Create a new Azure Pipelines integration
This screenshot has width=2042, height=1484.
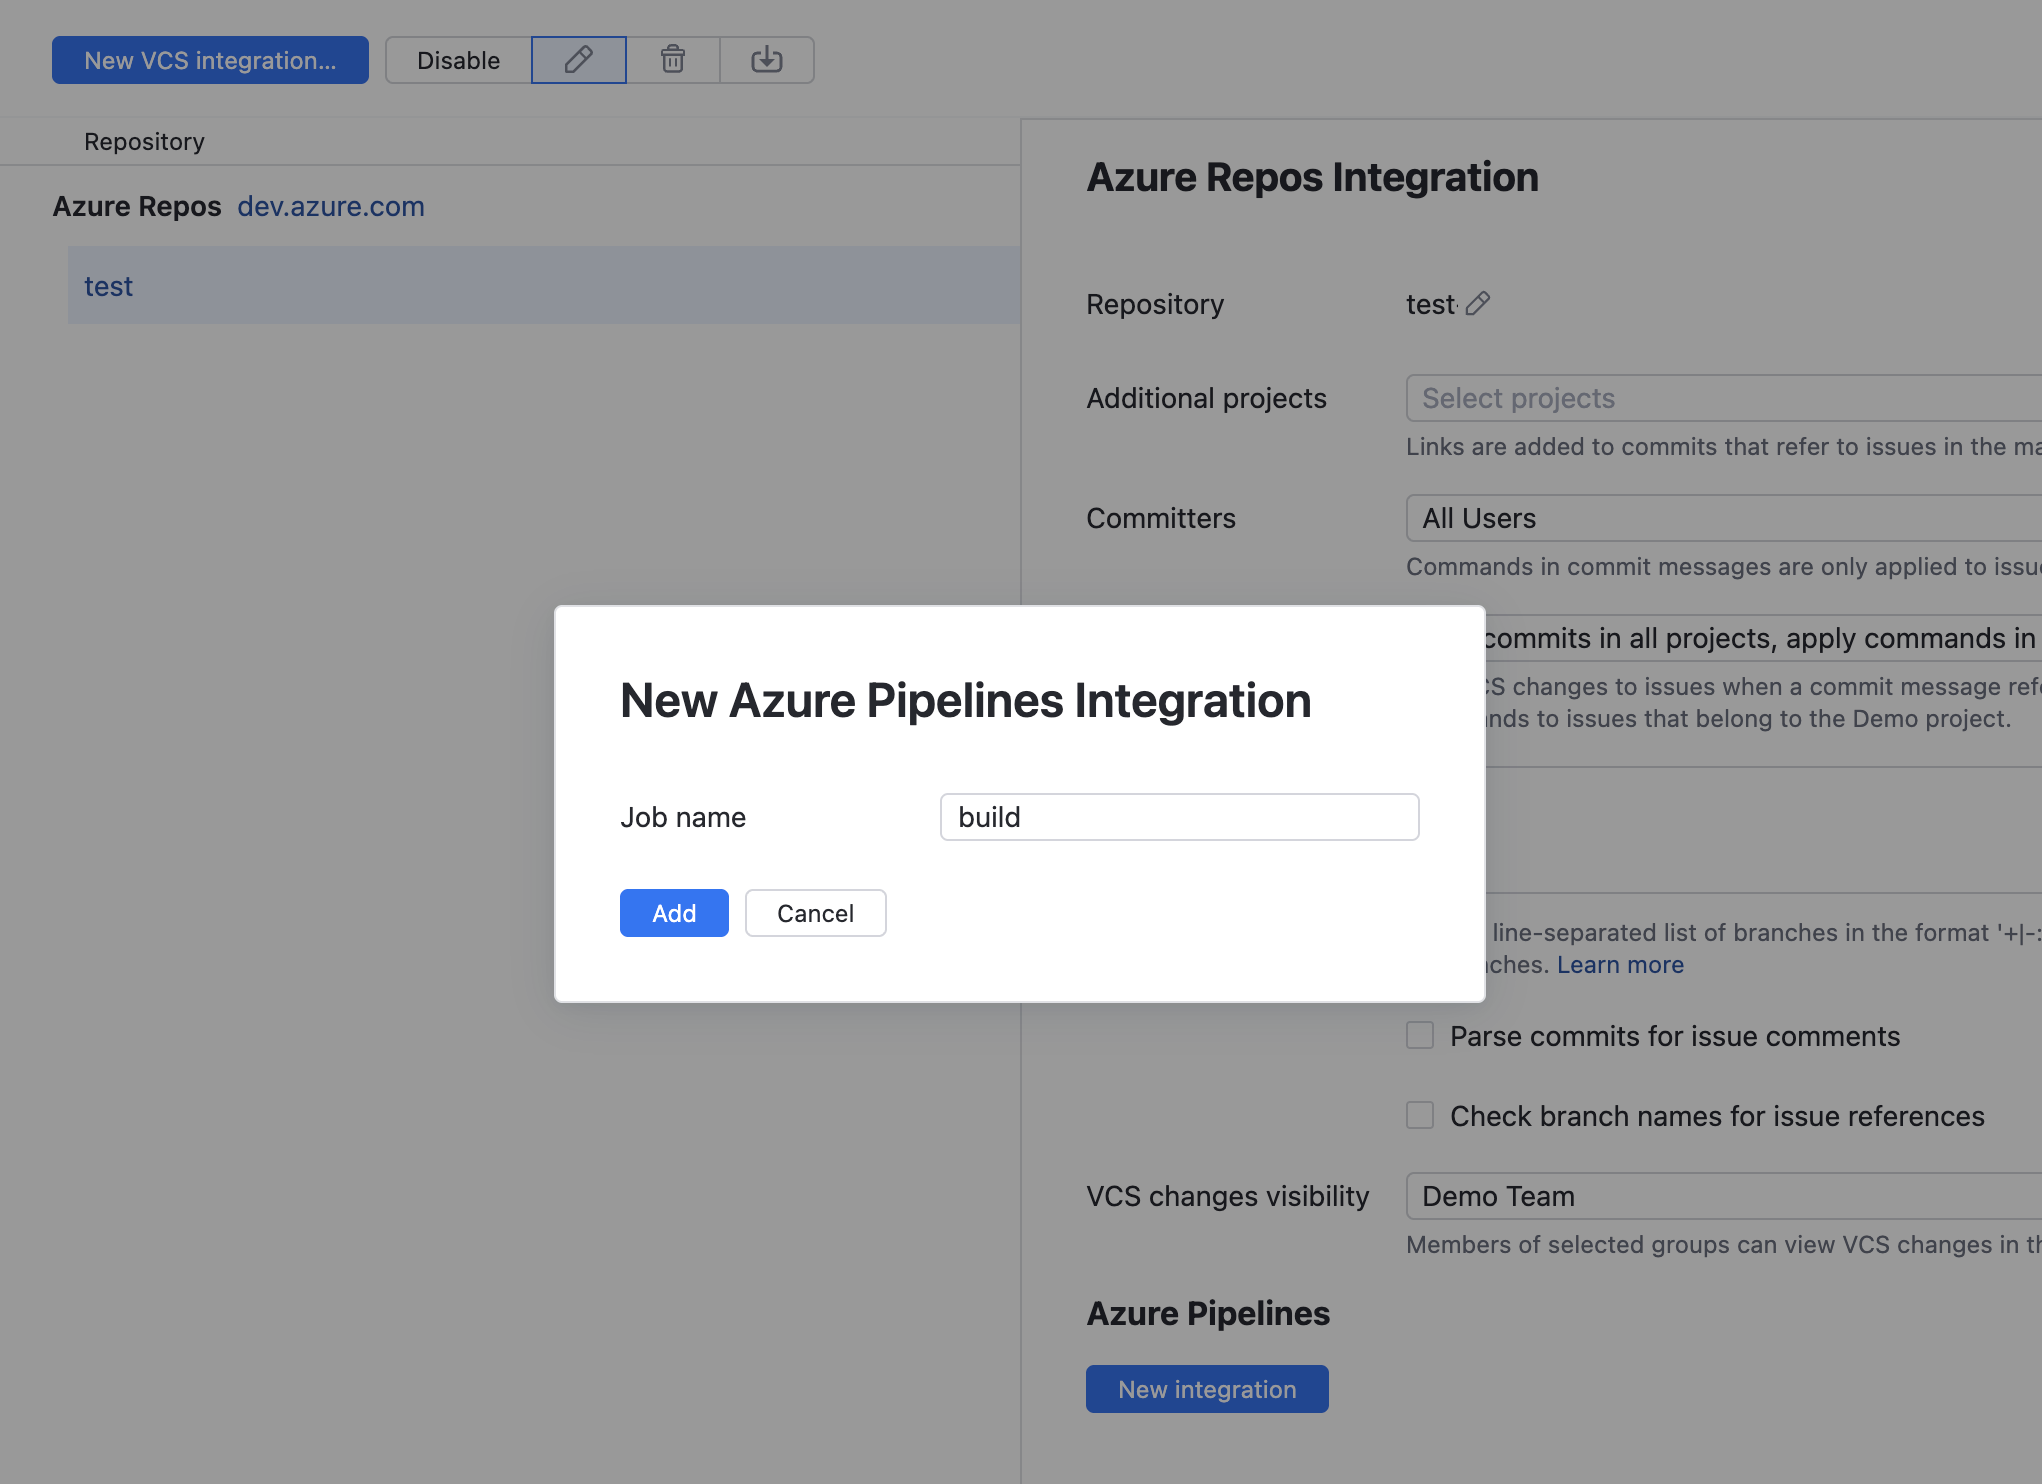1206,1389
